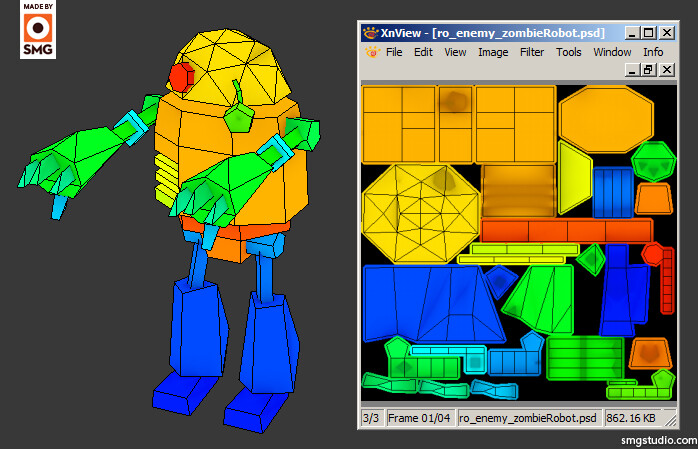698x449 pixels.
Task: Restore the inner document window
Action: coord(648,70)
